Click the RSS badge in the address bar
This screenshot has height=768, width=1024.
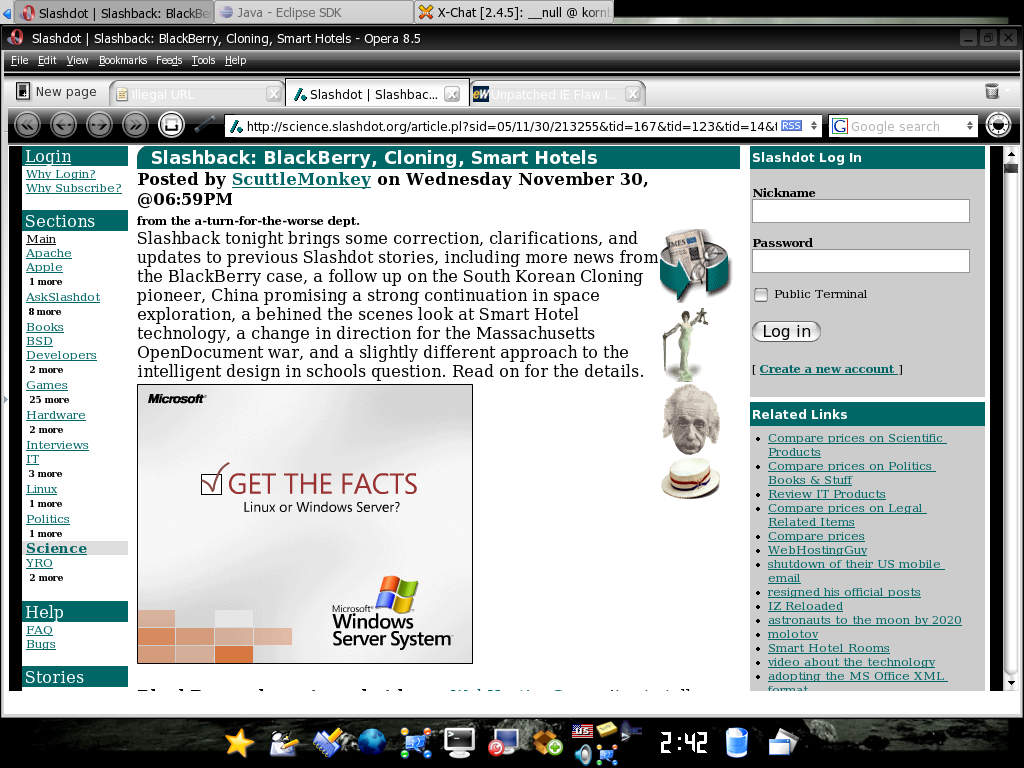coord(793,126)
